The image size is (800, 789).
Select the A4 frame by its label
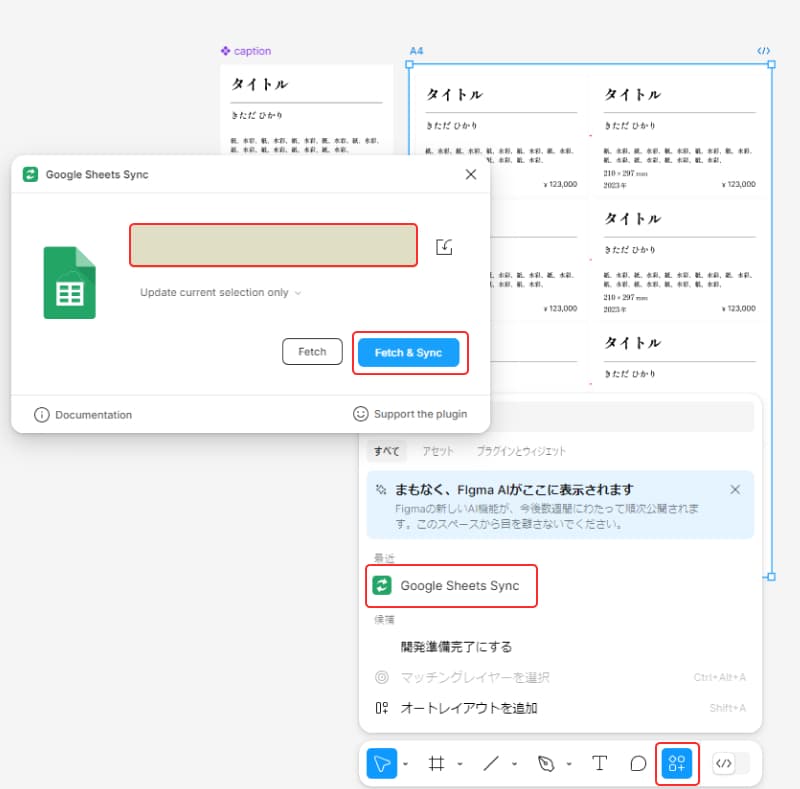416,51
